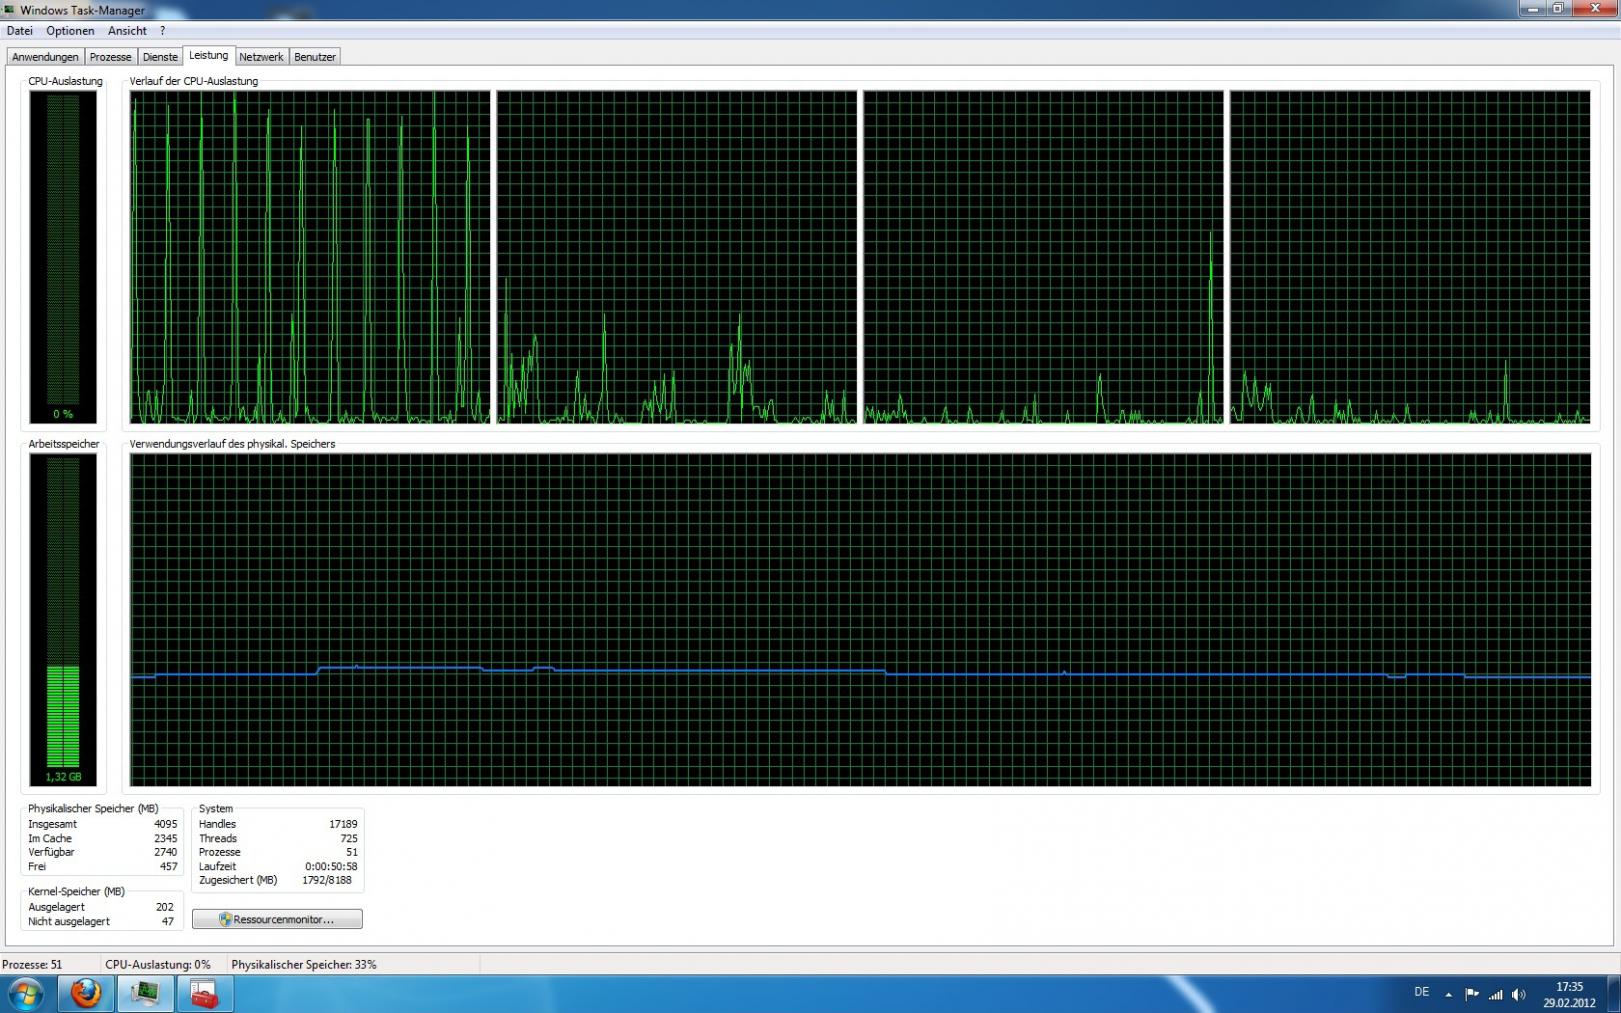The image size is (1621, 1013).
Task: Click Insgesamt value 4095
Action: click(x=165, y=825)
